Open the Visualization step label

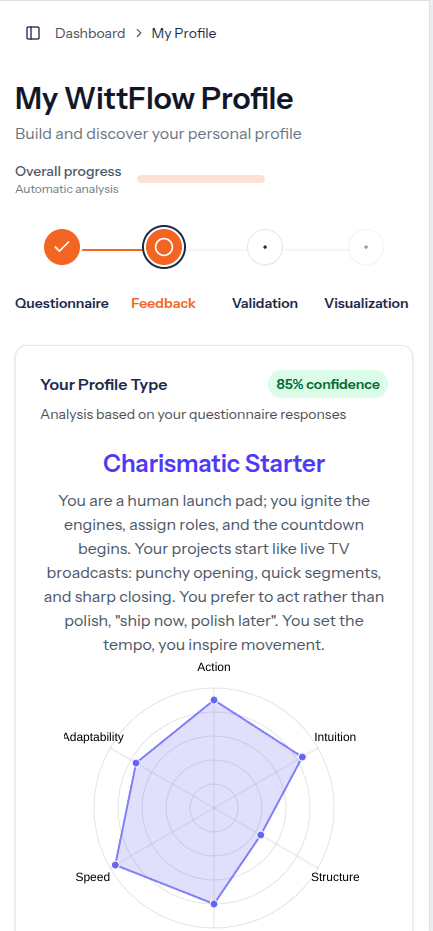(x=366, y=303)
